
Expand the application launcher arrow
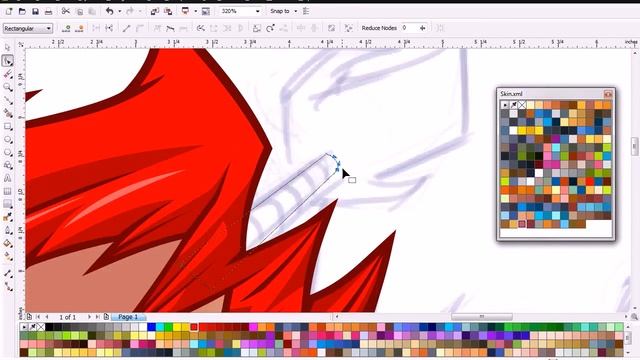click(195, 11)
